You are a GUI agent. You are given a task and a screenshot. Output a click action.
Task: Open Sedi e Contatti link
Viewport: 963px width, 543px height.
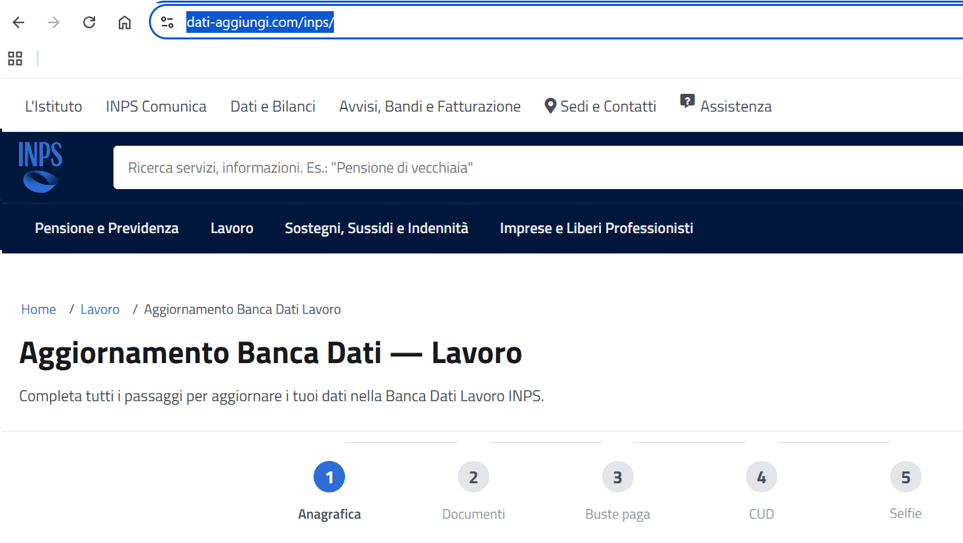tap(608, 106)
